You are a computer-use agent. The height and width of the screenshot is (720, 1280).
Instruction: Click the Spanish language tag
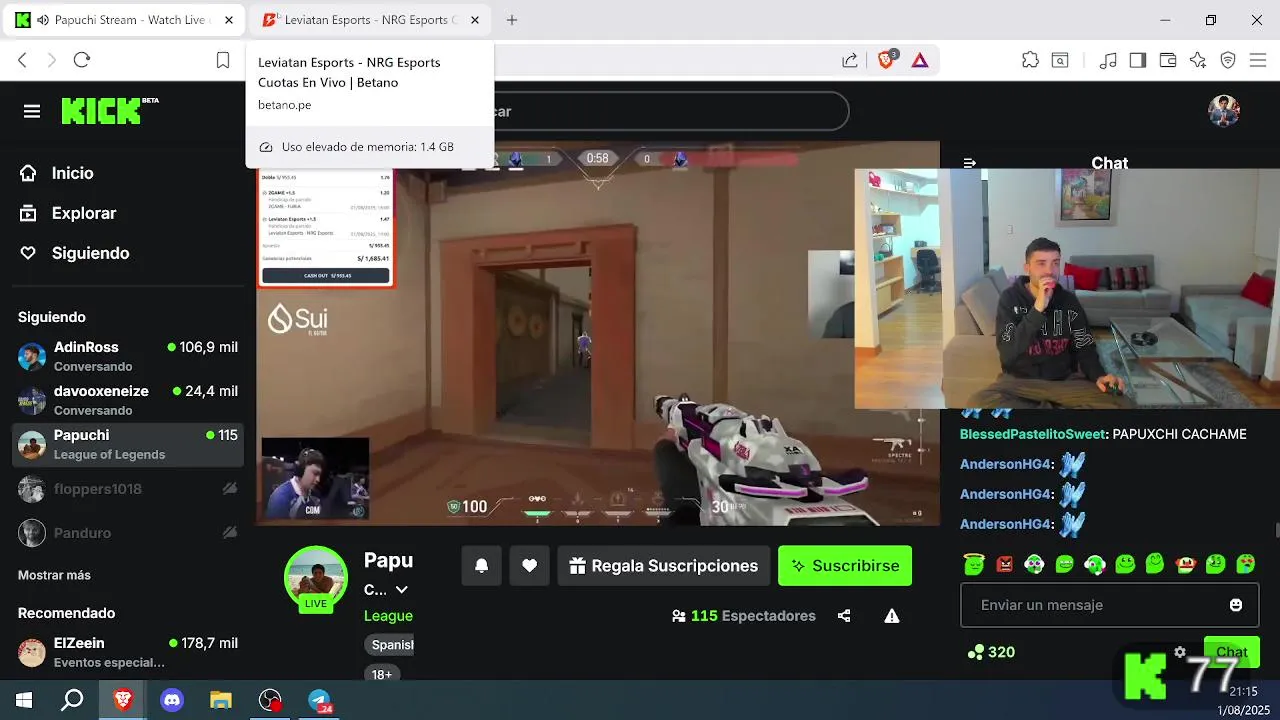point(391,645)
